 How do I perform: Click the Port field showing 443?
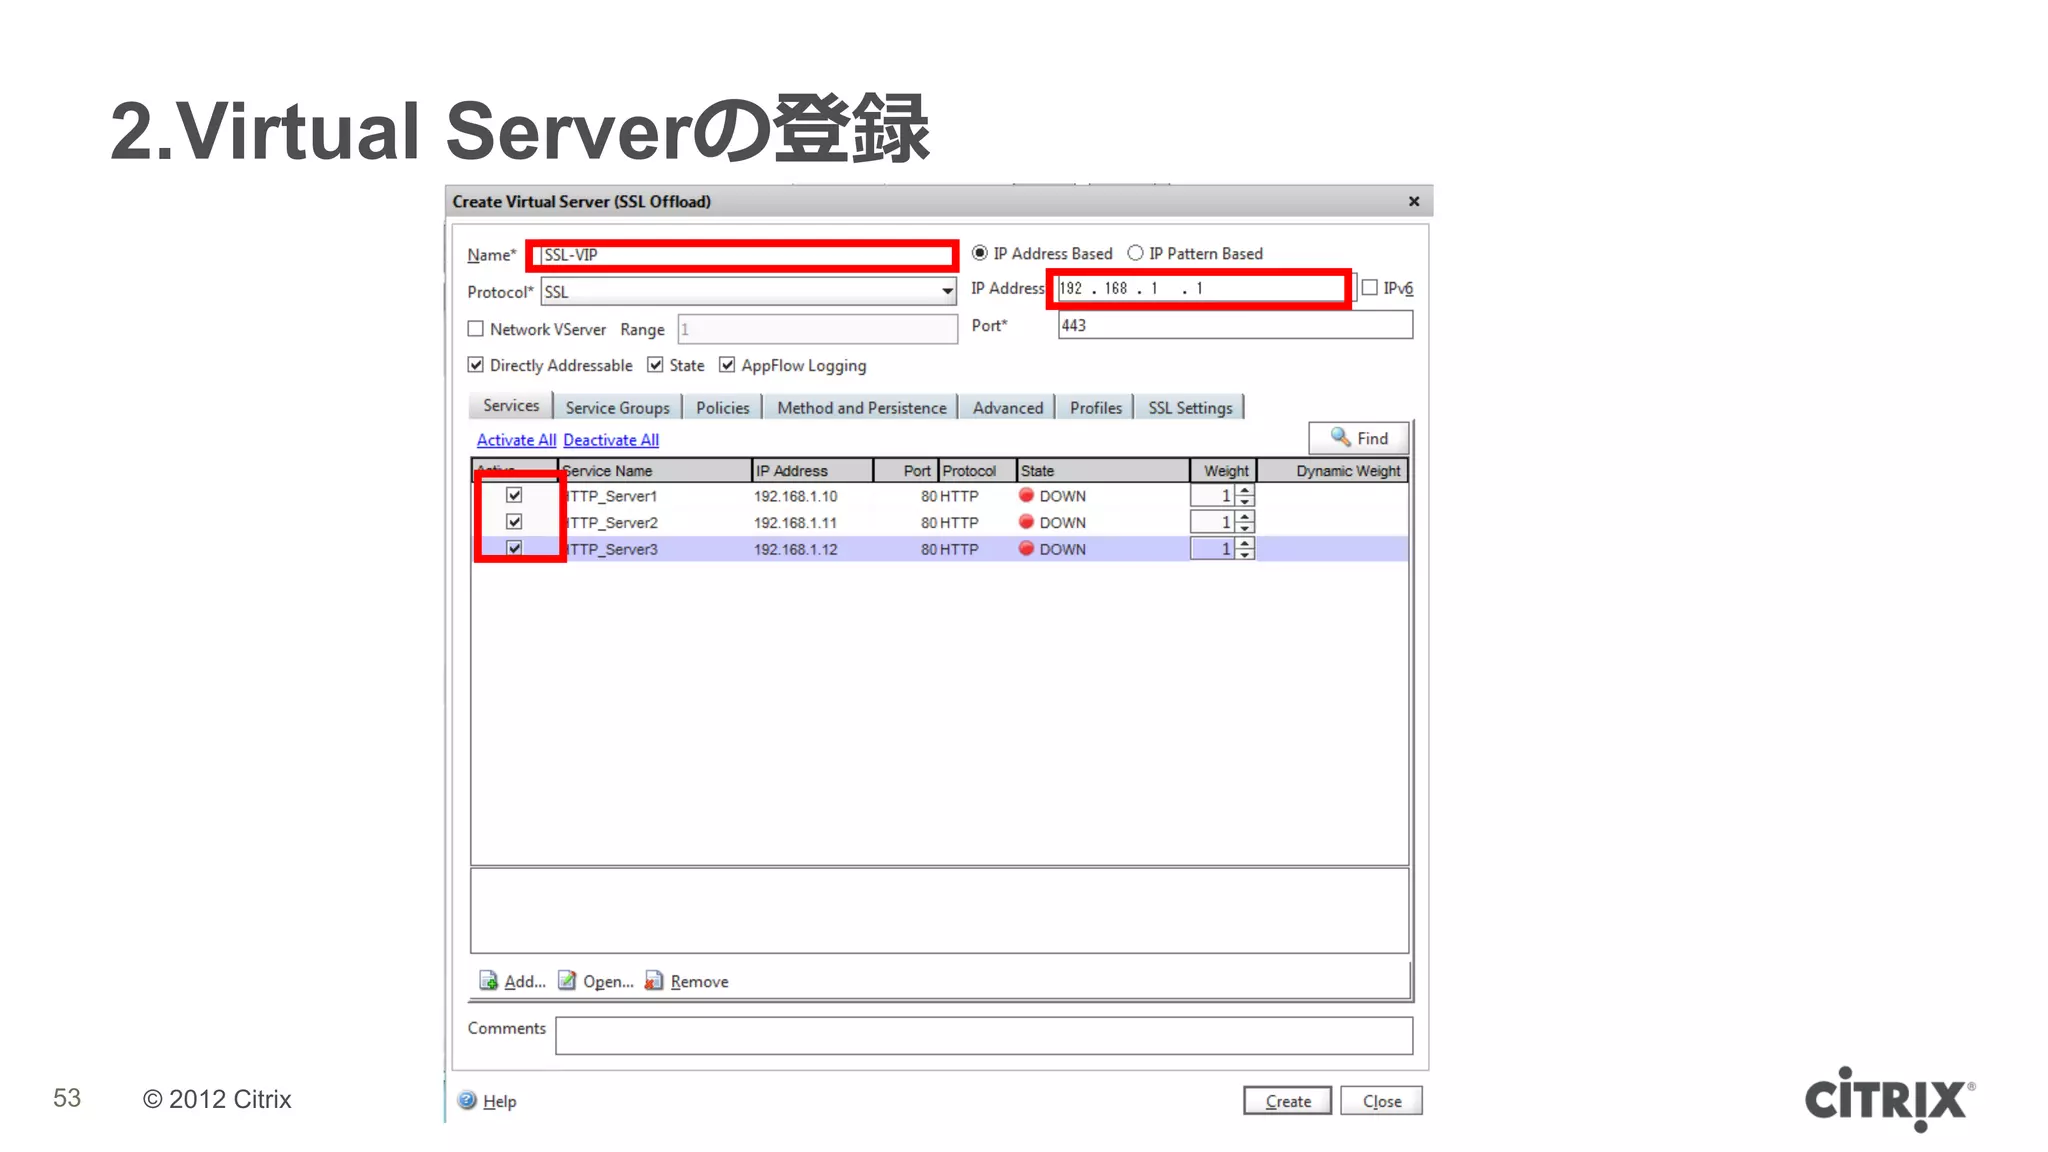click(x=1235, y=325)
